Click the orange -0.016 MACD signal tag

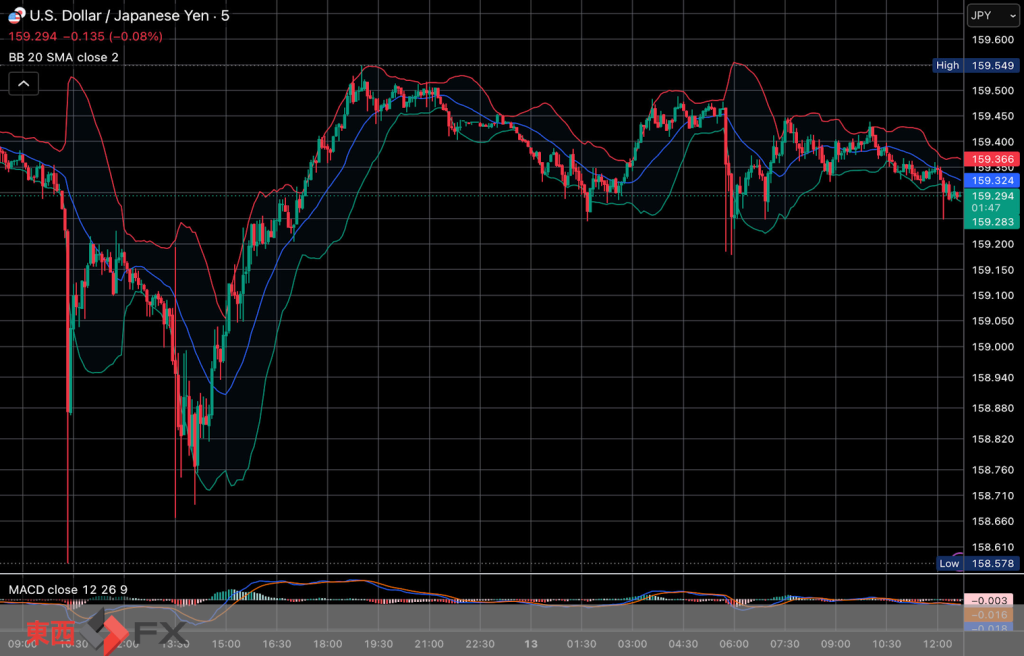click(989, 615)
